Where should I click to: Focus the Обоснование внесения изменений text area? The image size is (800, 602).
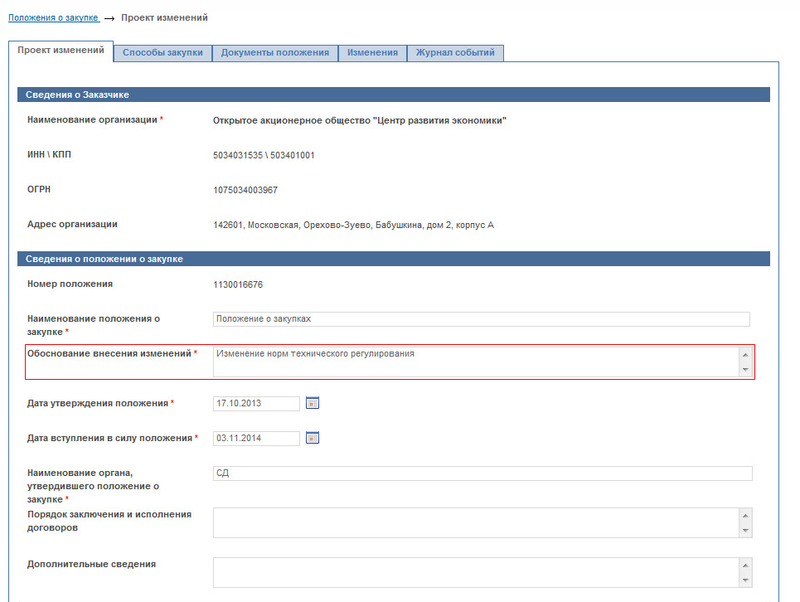475,362
